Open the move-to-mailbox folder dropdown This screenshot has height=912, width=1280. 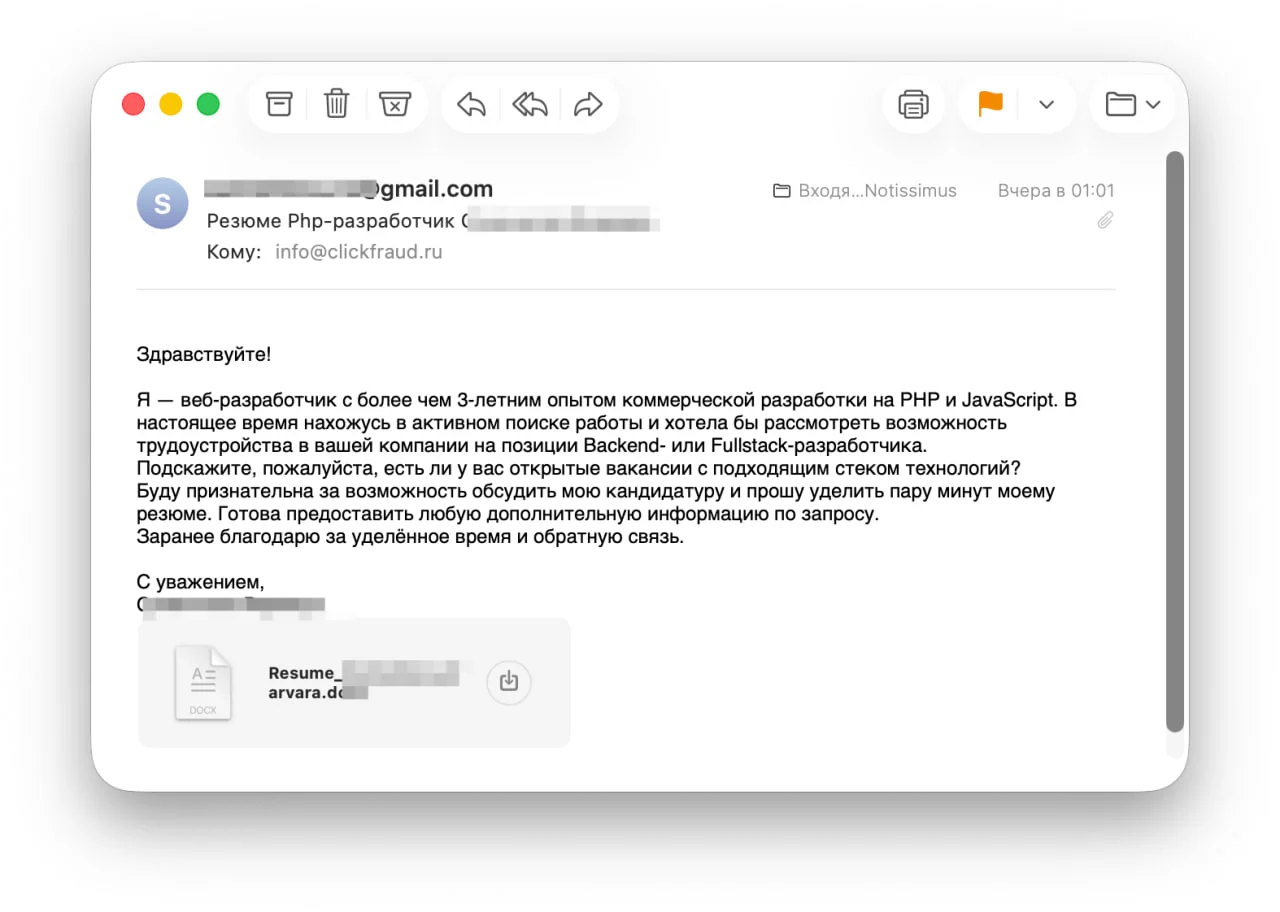click(1133, 104)
